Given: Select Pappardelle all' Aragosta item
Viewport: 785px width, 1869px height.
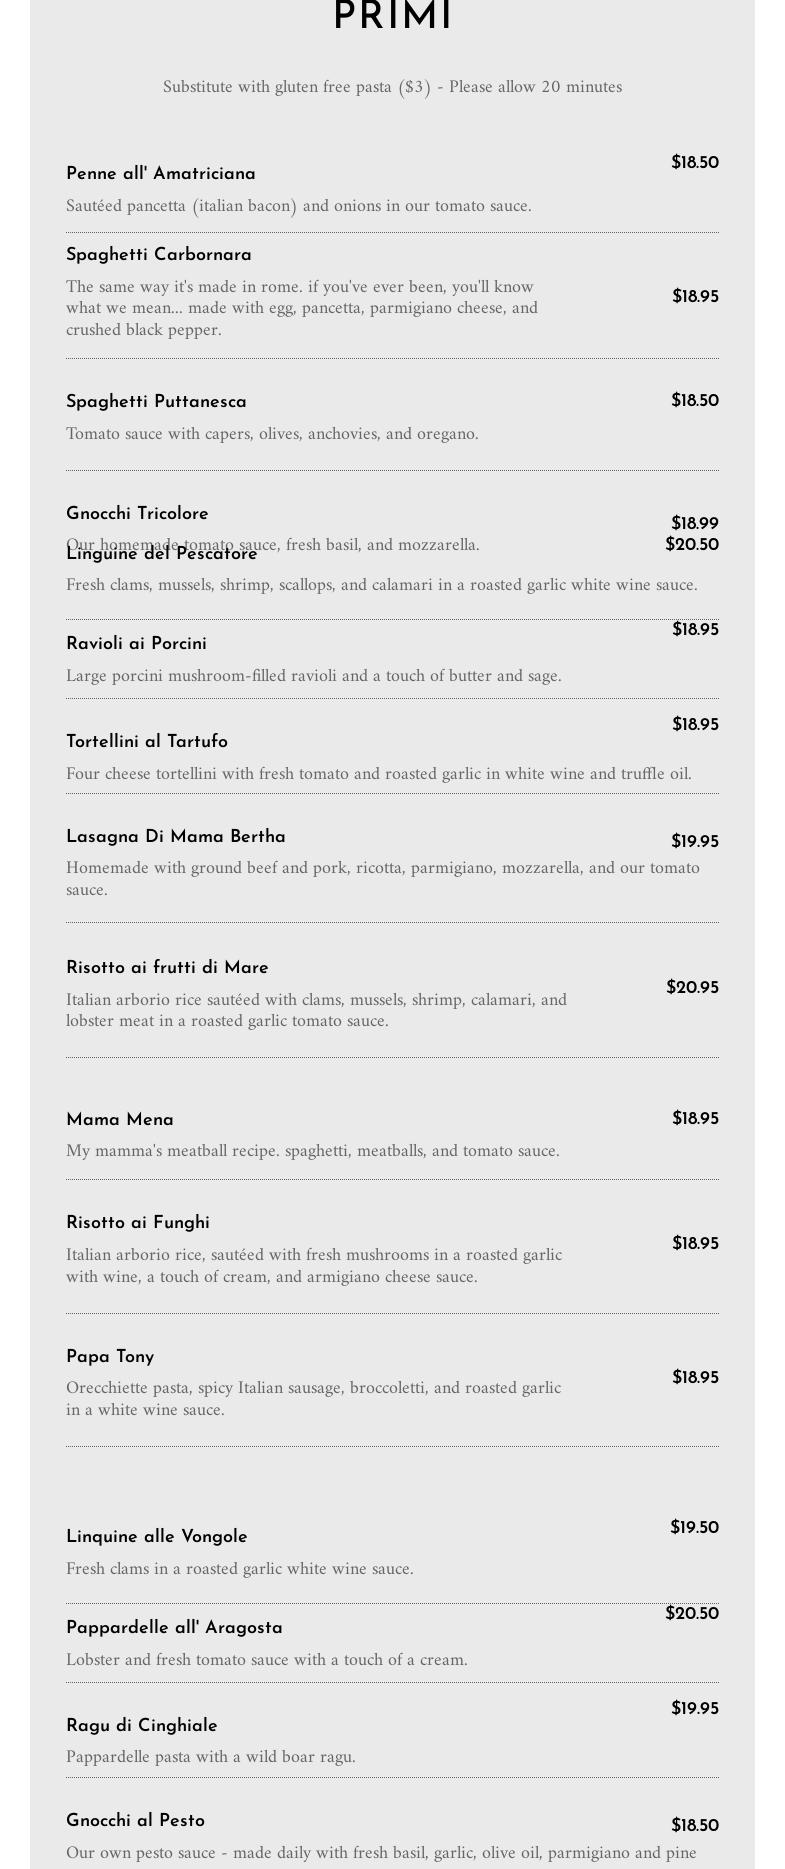Looking at the screenshot, I should 174,1628.
